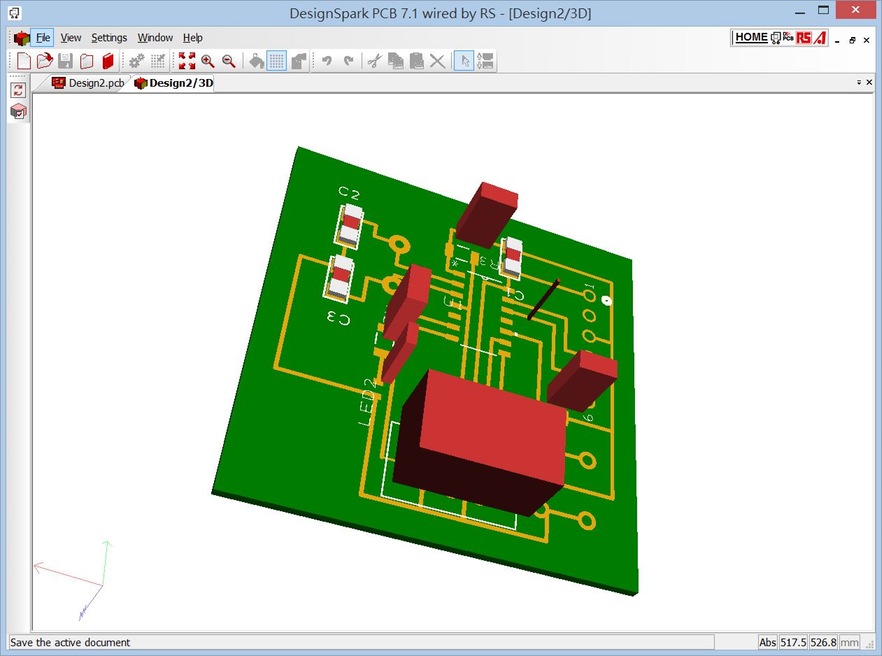Click the paint bucket style icon
Viewport: 882px width, 656px height.
[x=256, y=61]
